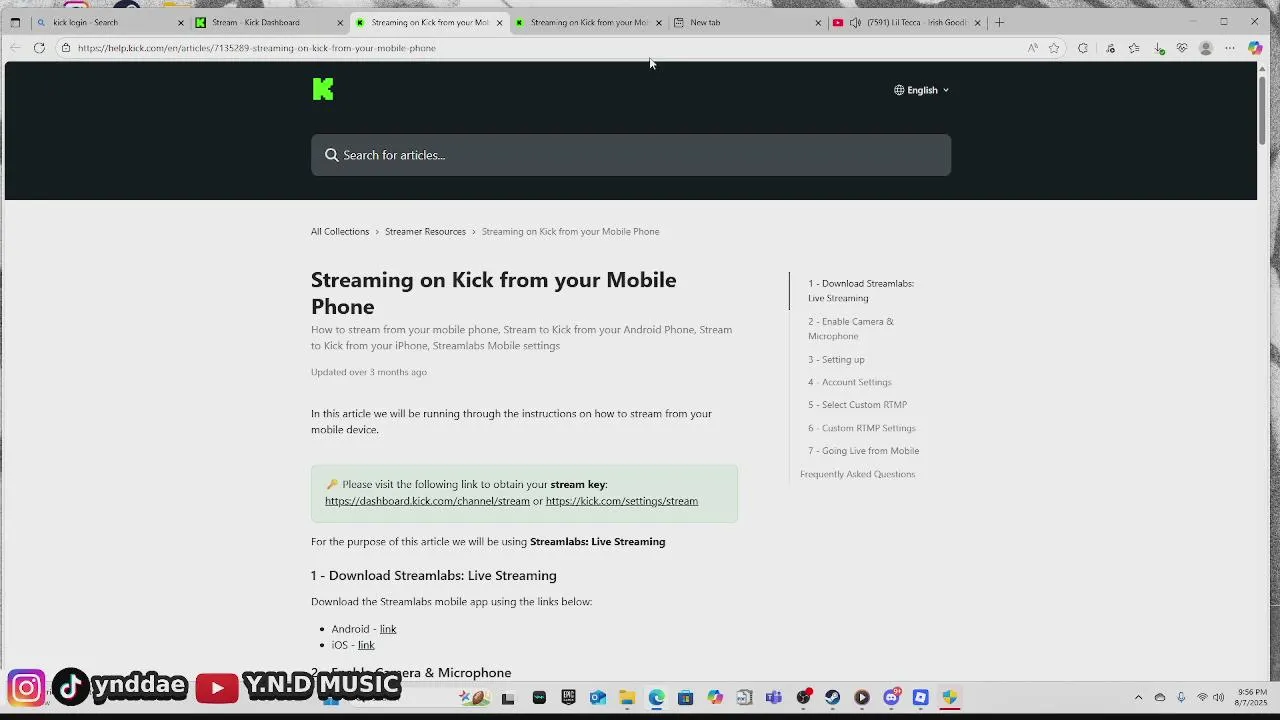Open Browser essentials heart icon

(x=1182, y=48)
